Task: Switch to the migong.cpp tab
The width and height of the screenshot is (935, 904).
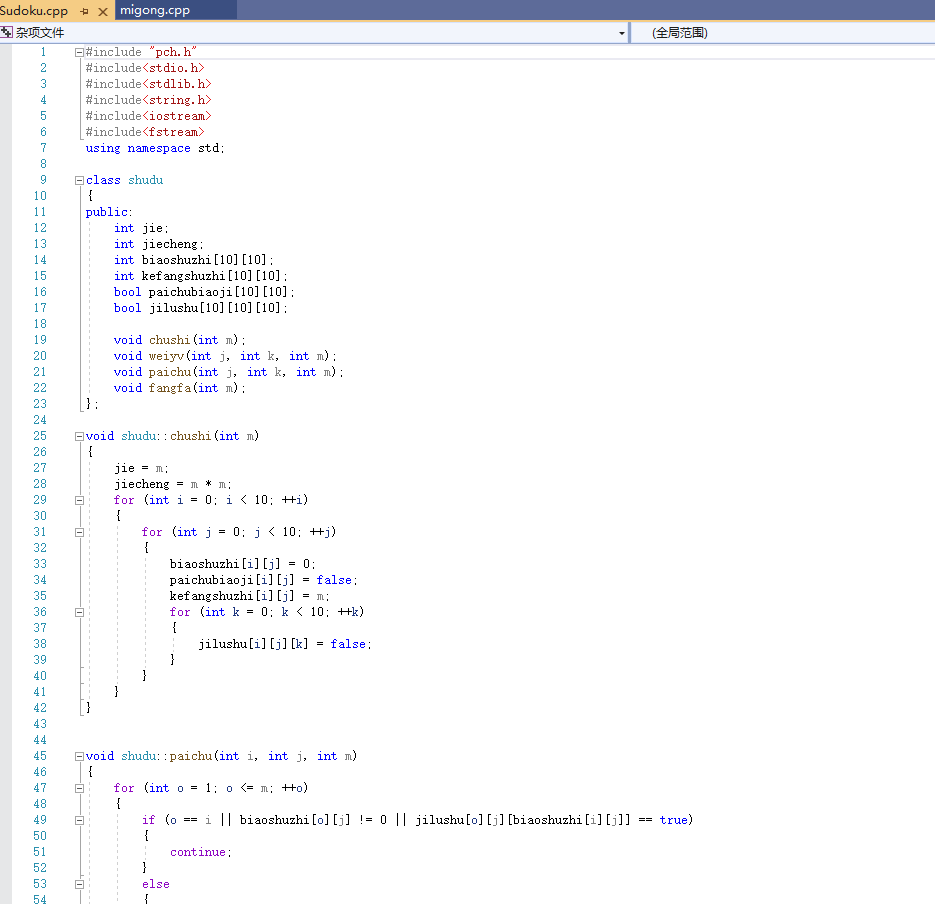Action: click(x=155, y=10)
